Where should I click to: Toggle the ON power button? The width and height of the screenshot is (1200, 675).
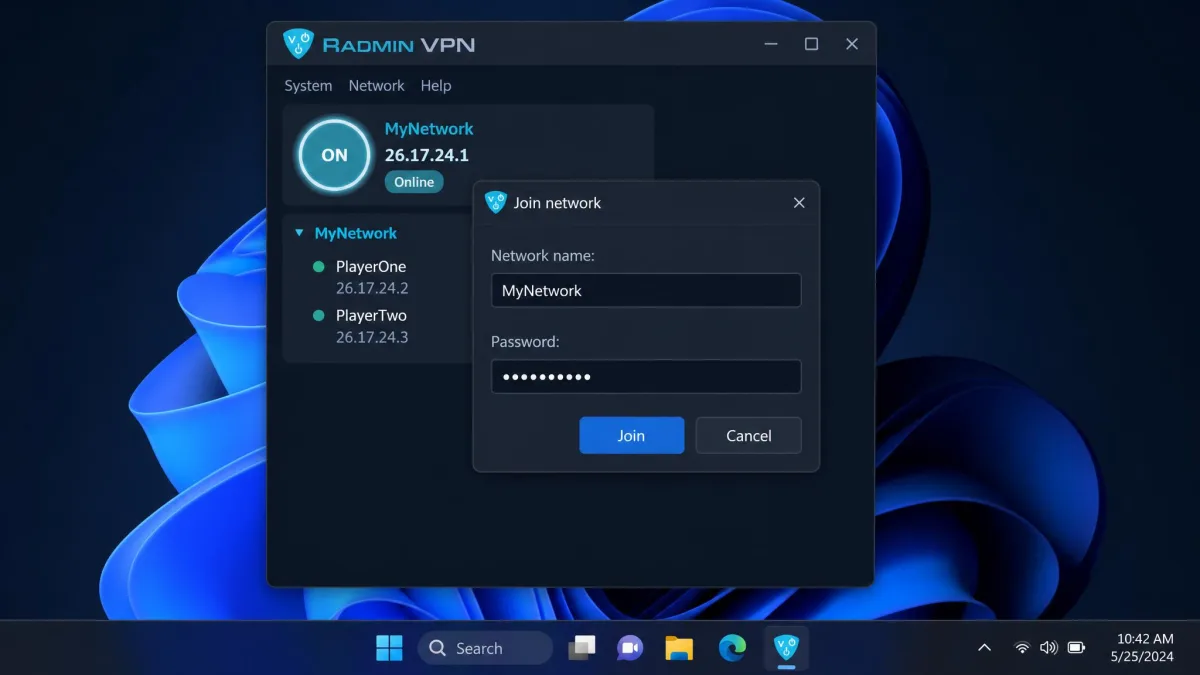[334, 155]
